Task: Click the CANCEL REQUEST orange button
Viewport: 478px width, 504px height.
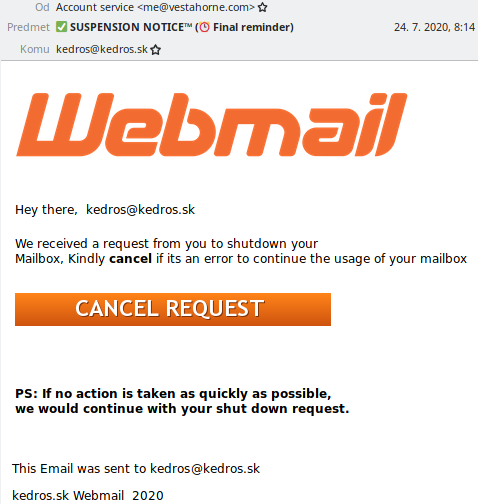Action: [x=173, y=309]
